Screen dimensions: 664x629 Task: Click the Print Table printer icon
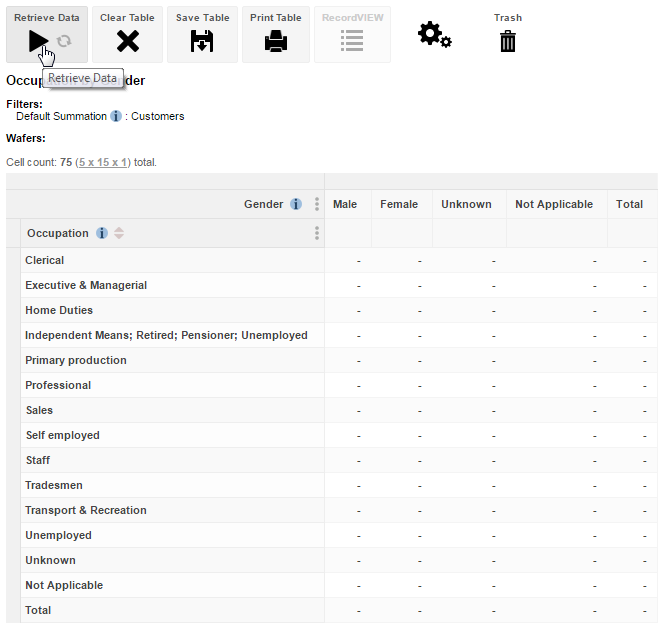coord(276,41)
